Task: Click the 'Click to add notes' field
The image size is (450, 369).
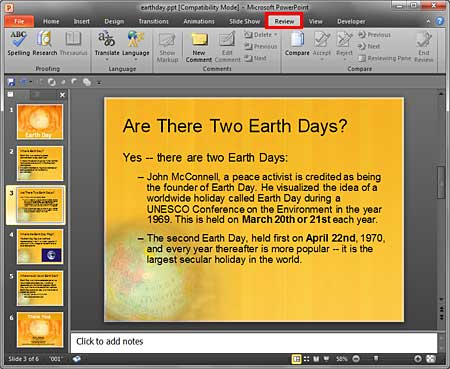Action: coord(254,342)
